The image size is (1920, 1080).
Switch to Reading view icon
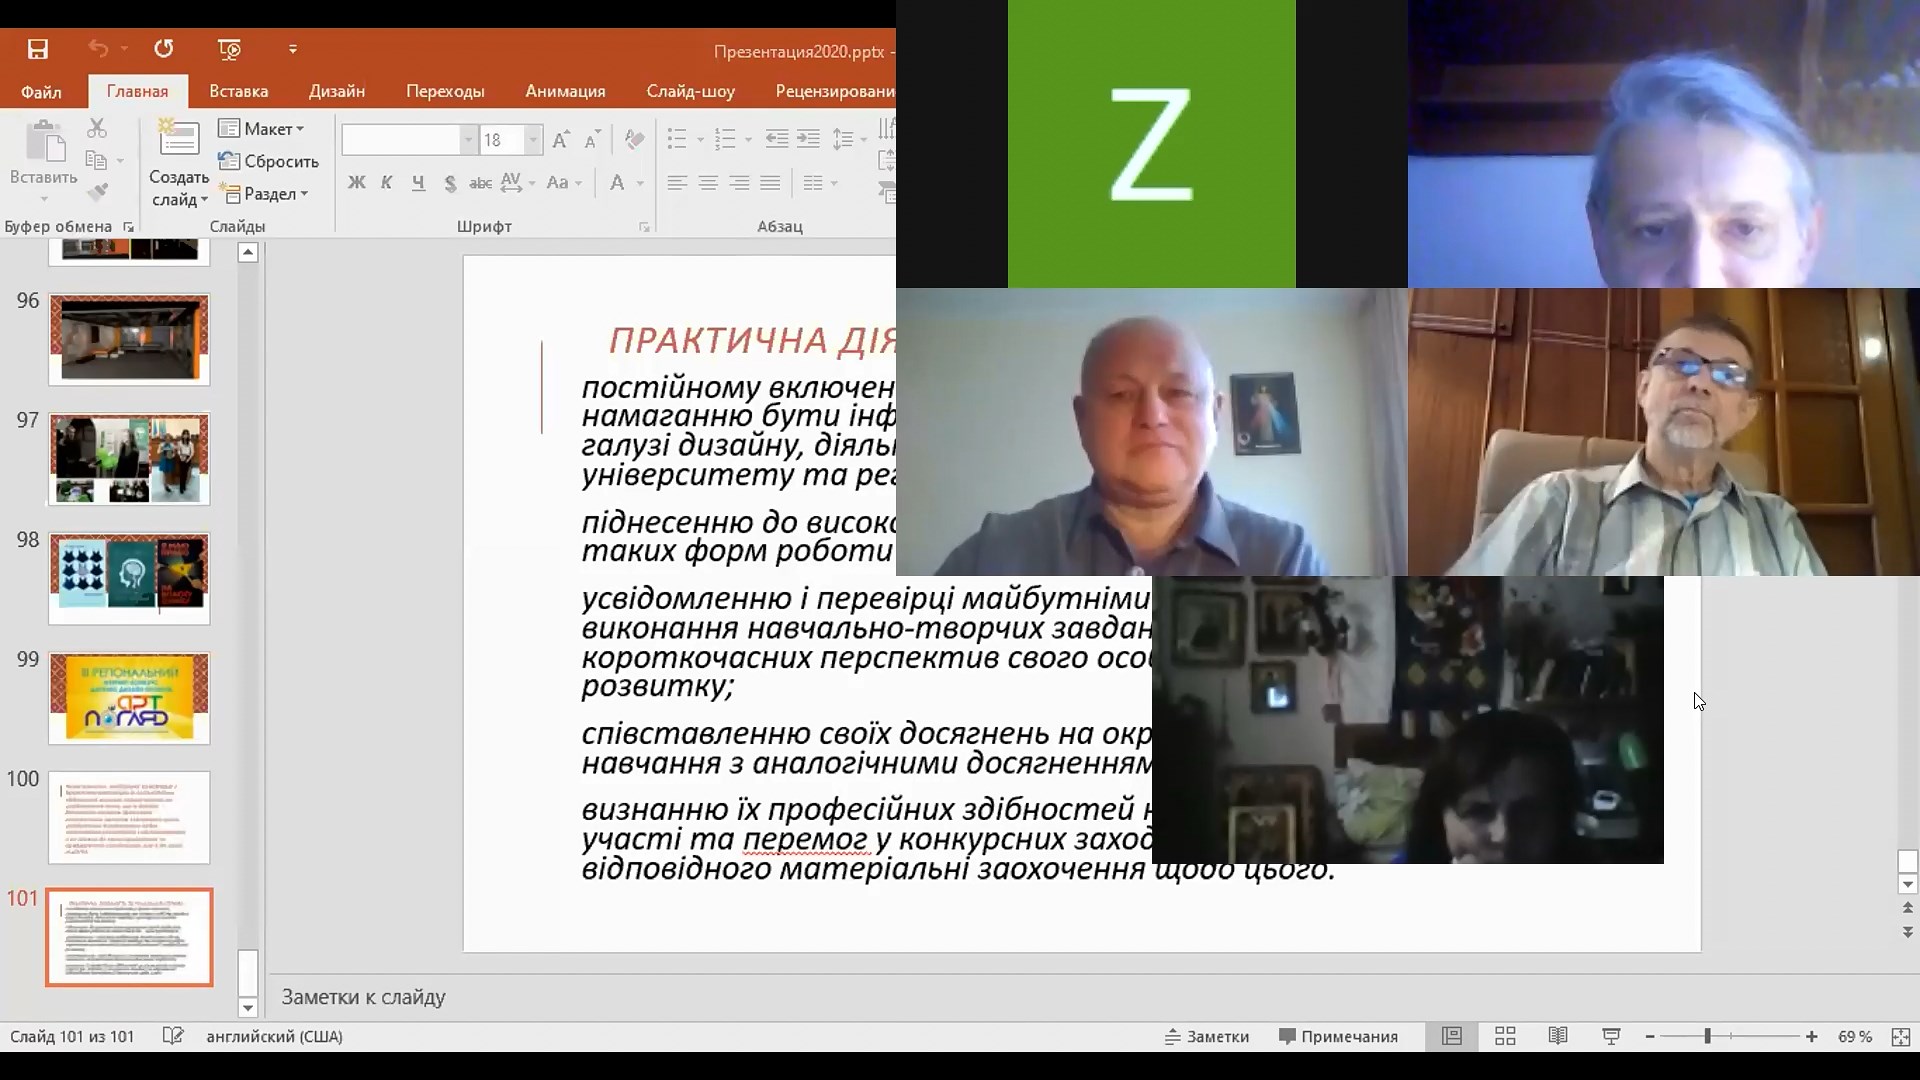click(x=1558, y=1037)
